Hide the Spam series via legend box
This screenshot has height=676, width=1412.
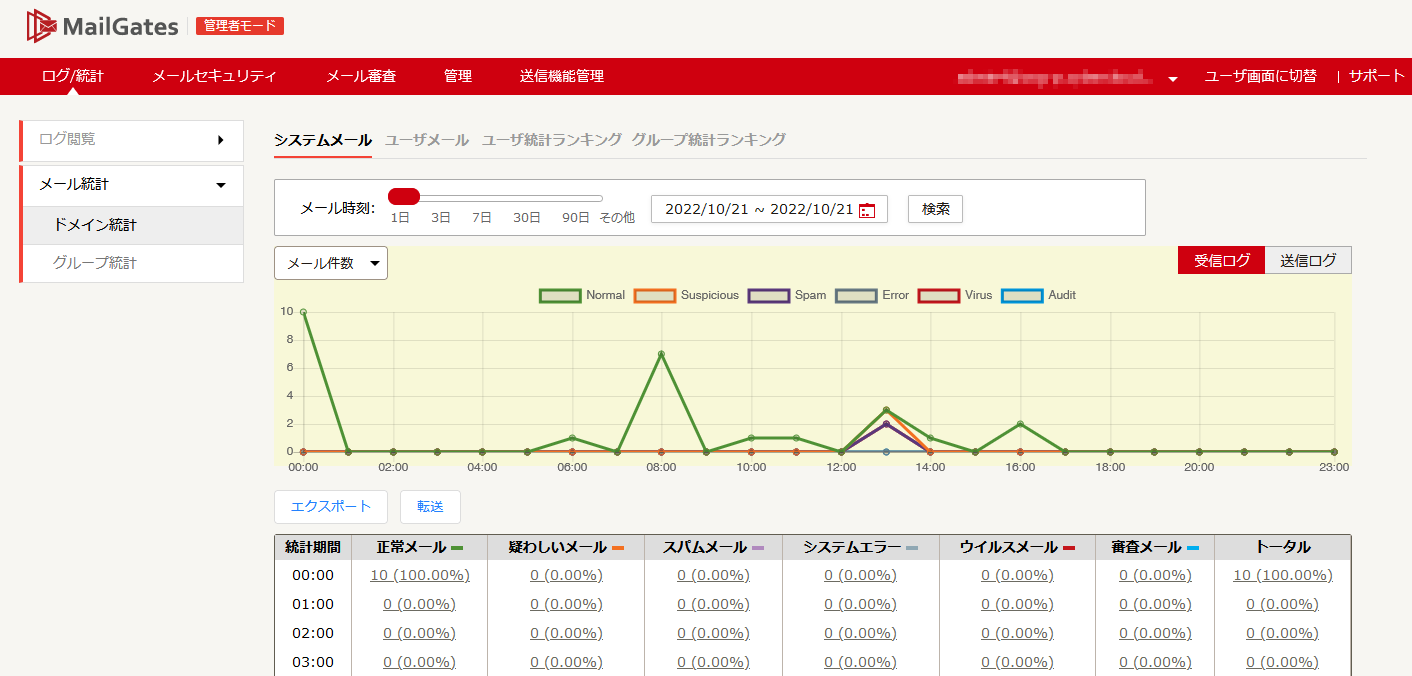tap(769, 295)
